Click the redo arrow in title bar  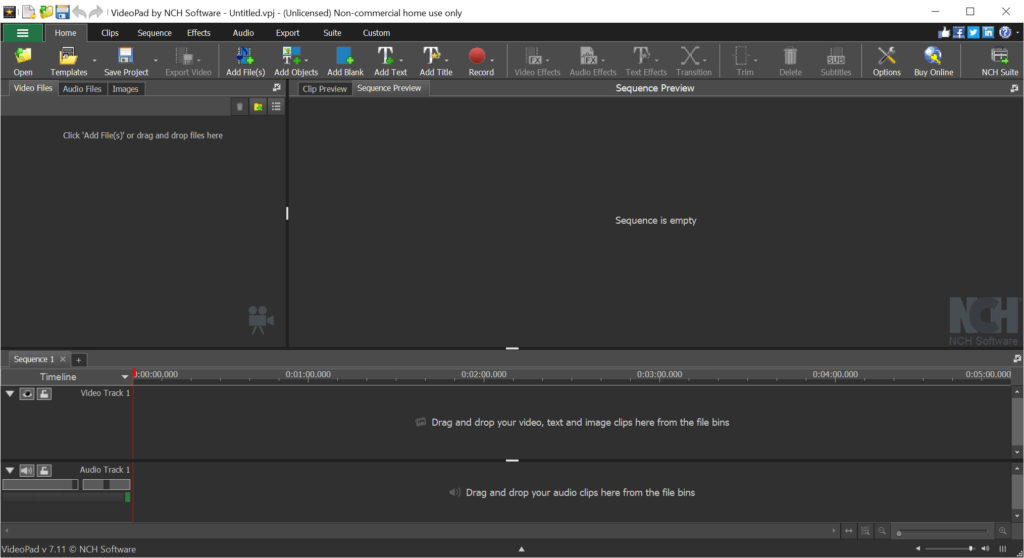point(95,12)
